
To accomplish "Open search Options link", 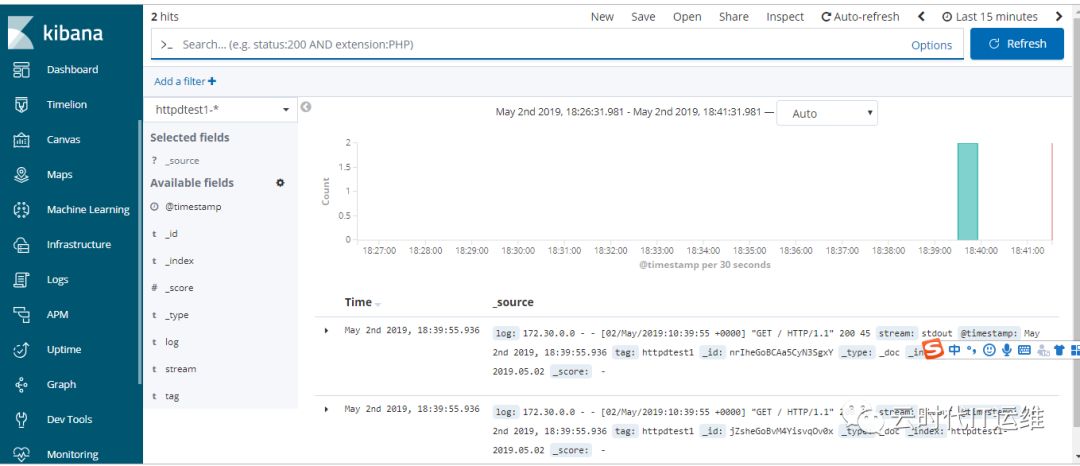I will point(931,45).
